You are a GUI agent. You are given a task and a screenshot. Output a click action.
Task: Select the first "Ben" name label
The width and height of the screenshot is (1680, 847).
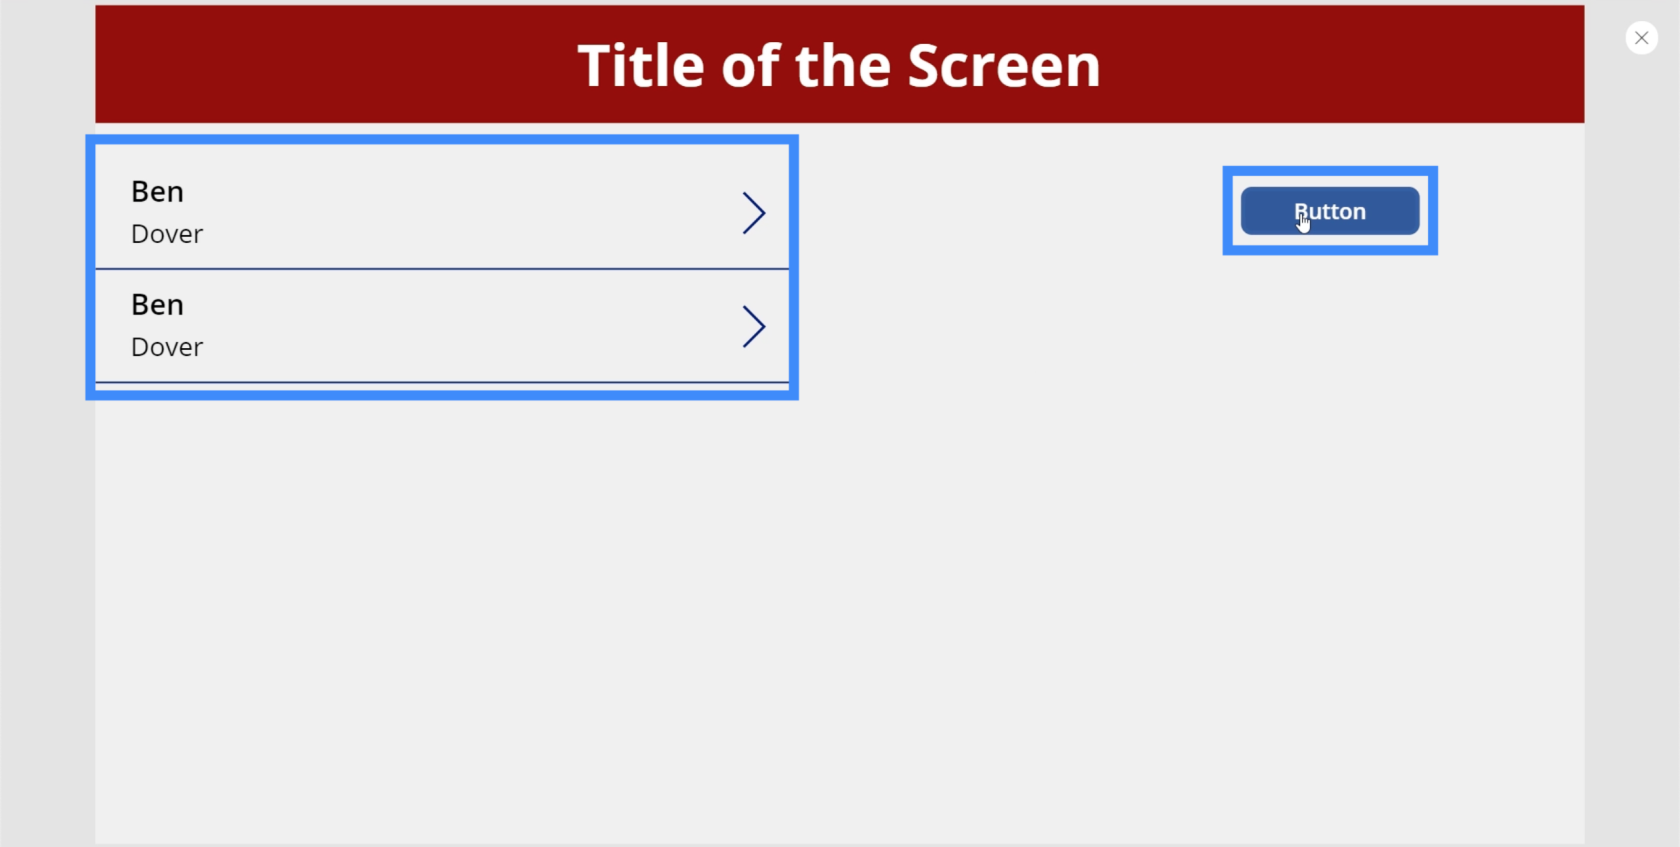[157, 191]
